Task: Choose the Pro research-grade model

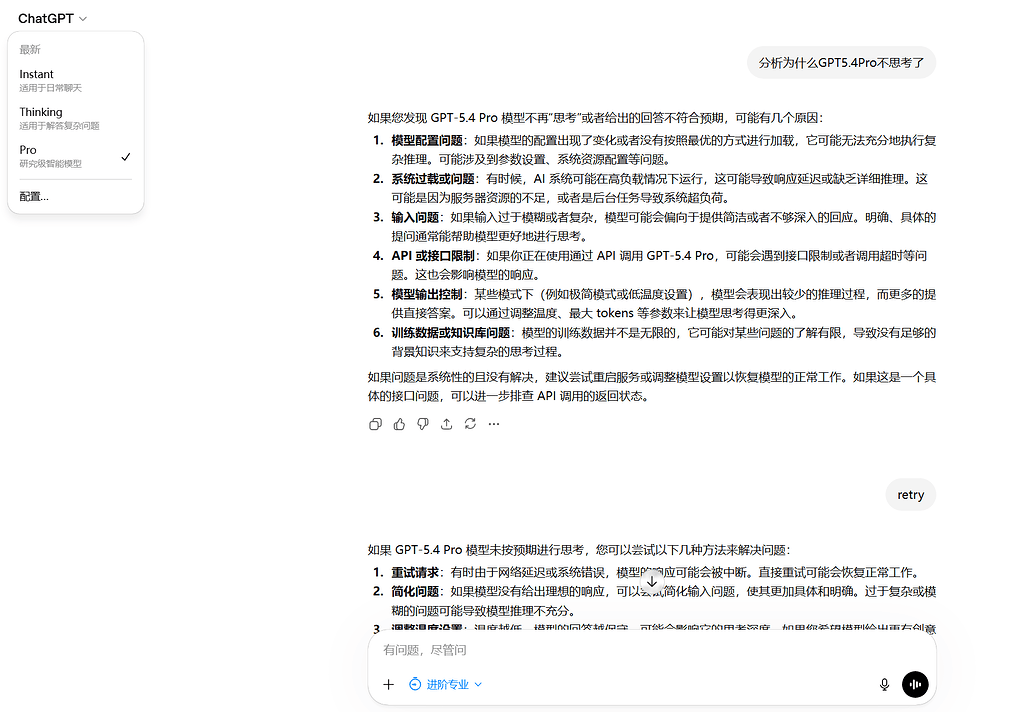Action: click(75, 156)
